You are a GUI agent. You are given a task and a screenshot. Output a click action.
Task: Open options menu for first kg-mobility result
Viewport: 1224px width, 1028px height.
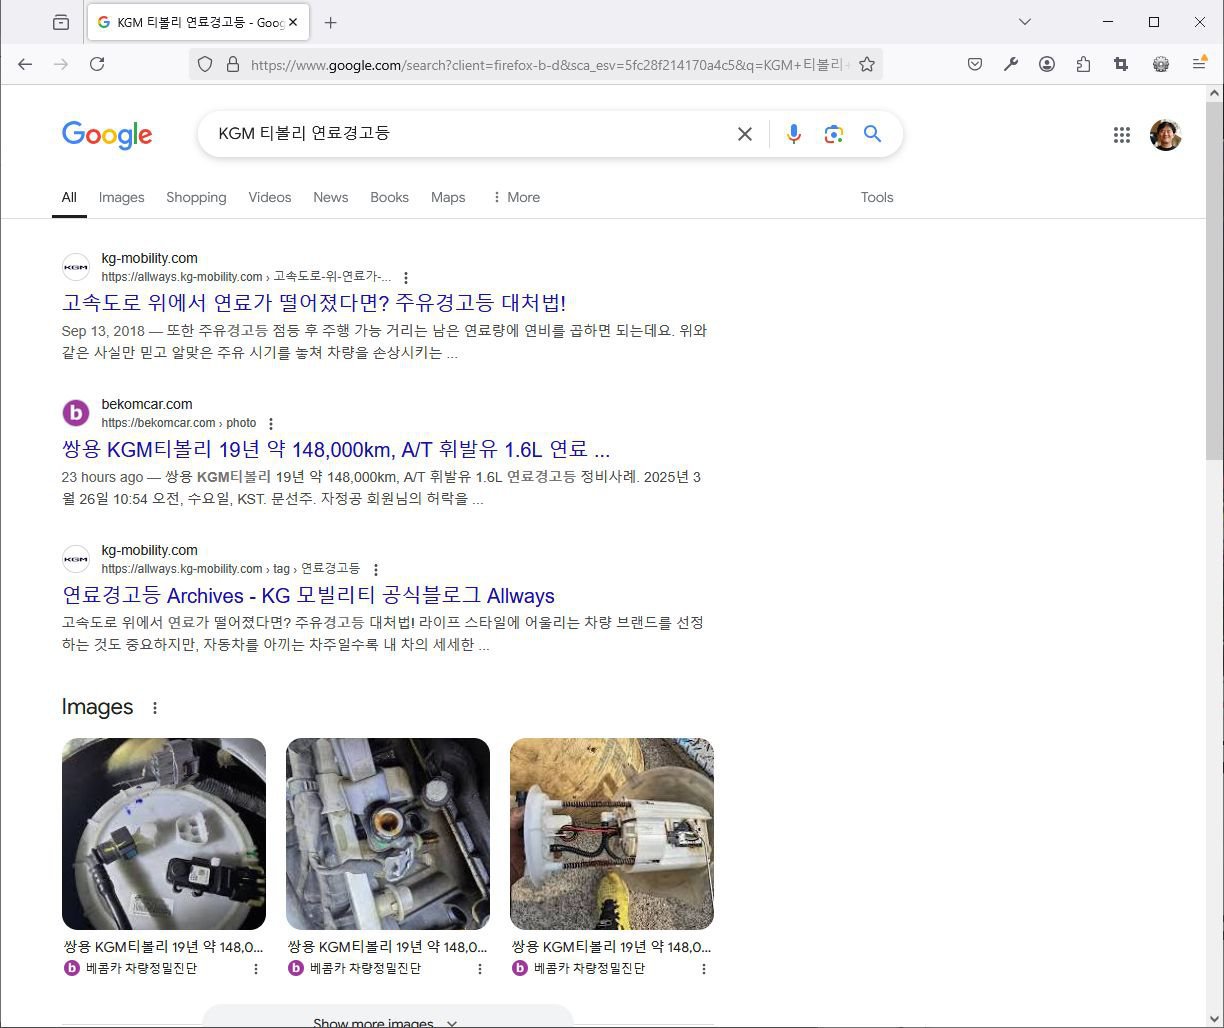pyautogui.click(x=406, y=278)
